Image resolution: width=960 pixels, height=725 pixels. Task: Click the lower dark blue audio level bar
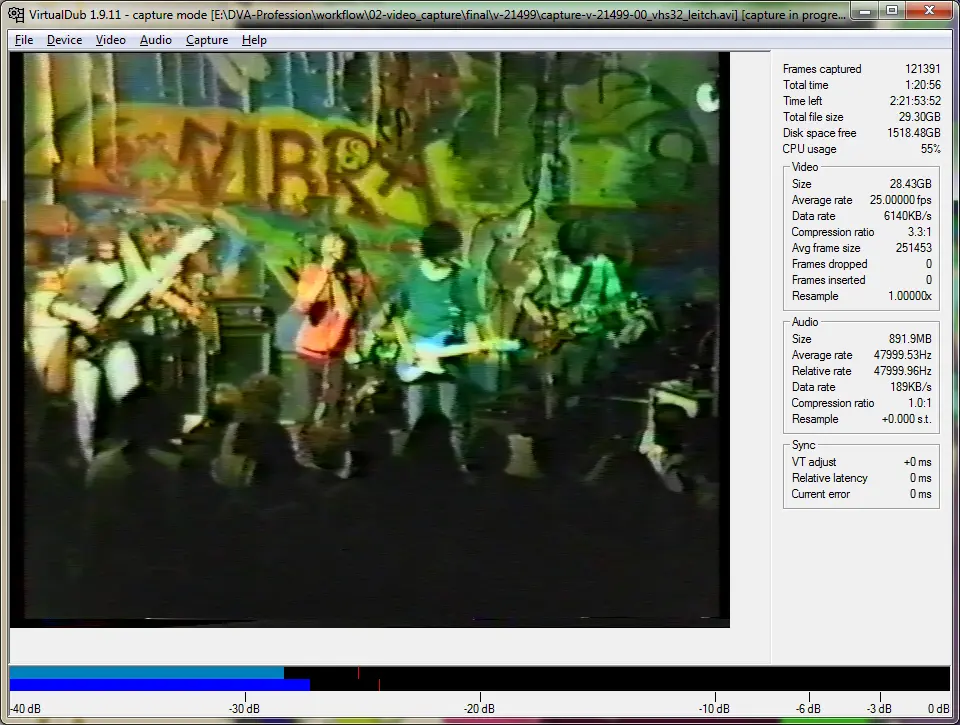tap(159, 685)
